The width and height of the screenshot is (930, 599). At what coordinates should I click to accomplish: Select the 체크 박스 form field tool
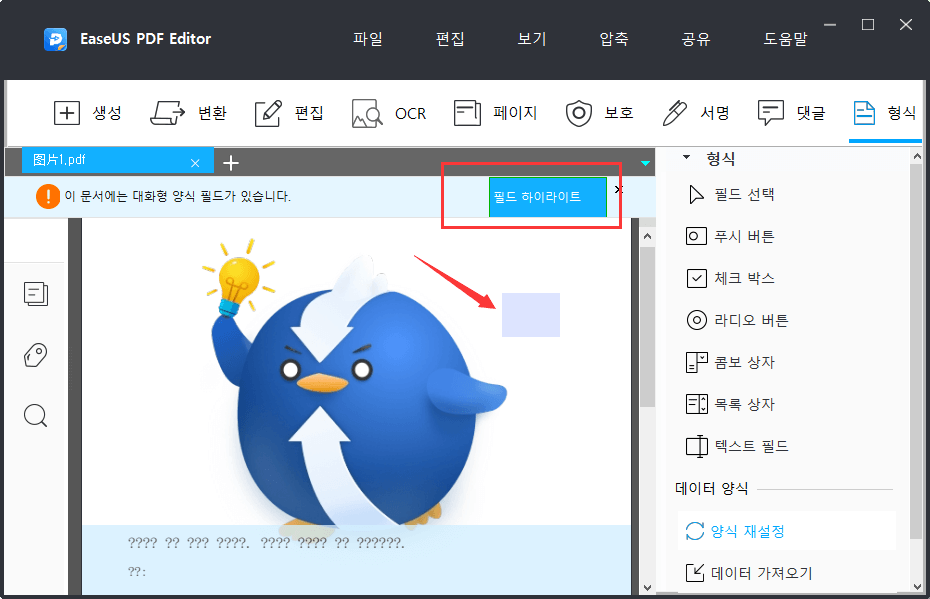pyautogui.click(x=742, y=278)
